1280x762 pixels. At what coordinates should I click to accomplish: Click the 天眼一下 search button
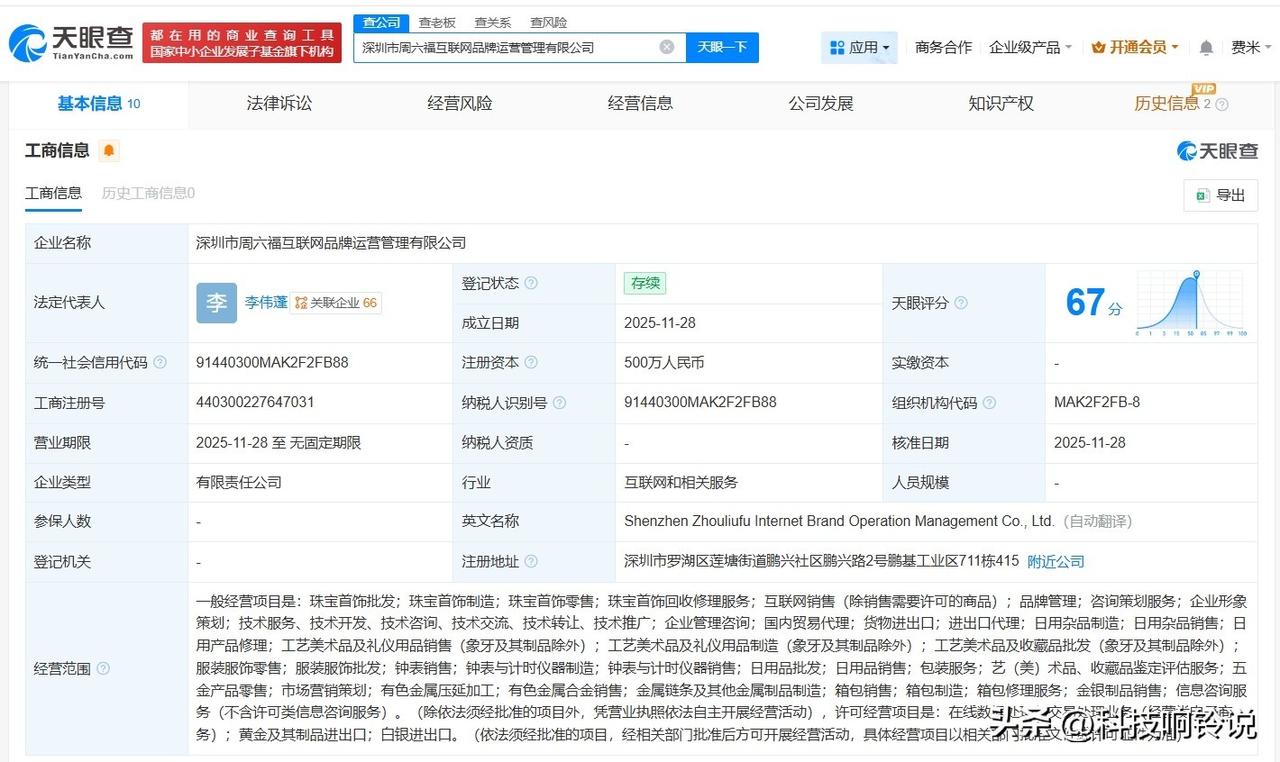722,47
